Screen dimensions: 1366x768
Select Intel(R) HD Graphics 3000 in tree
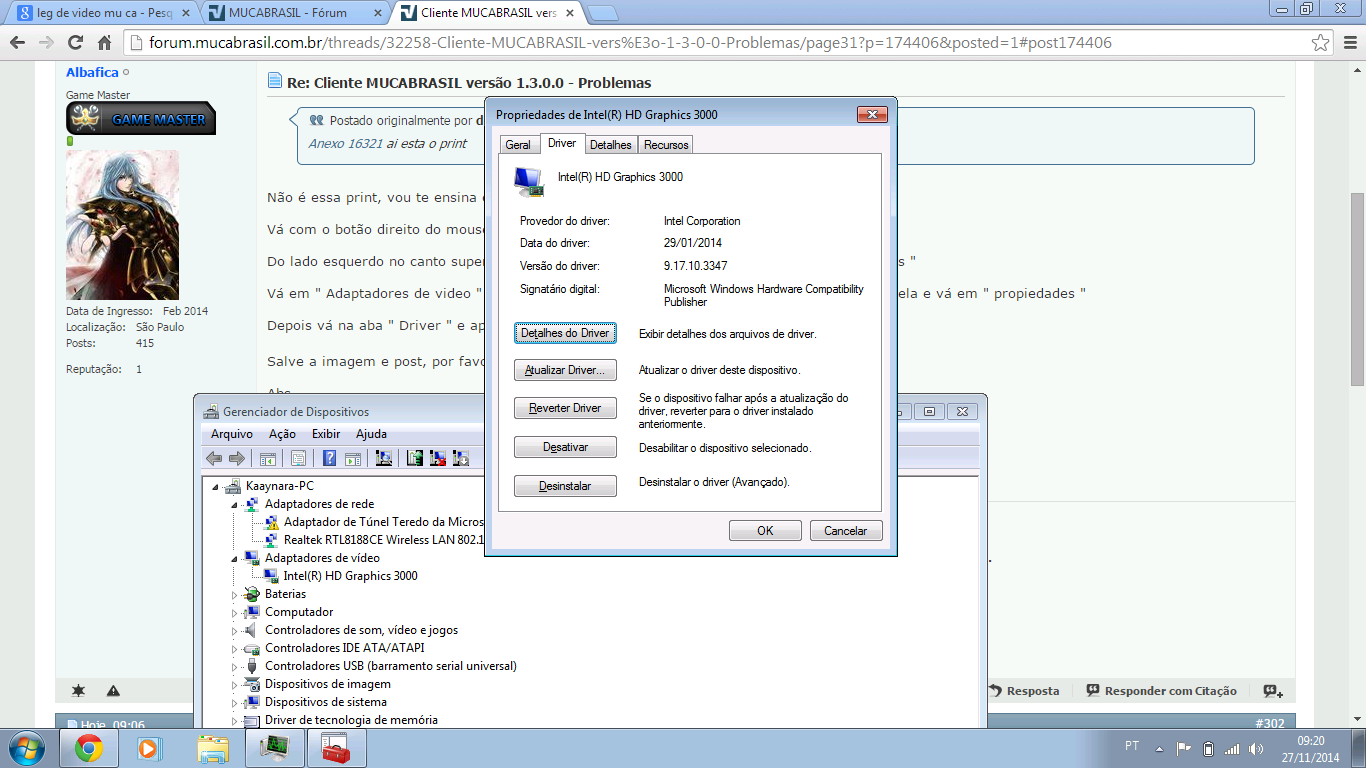point(350,576)
